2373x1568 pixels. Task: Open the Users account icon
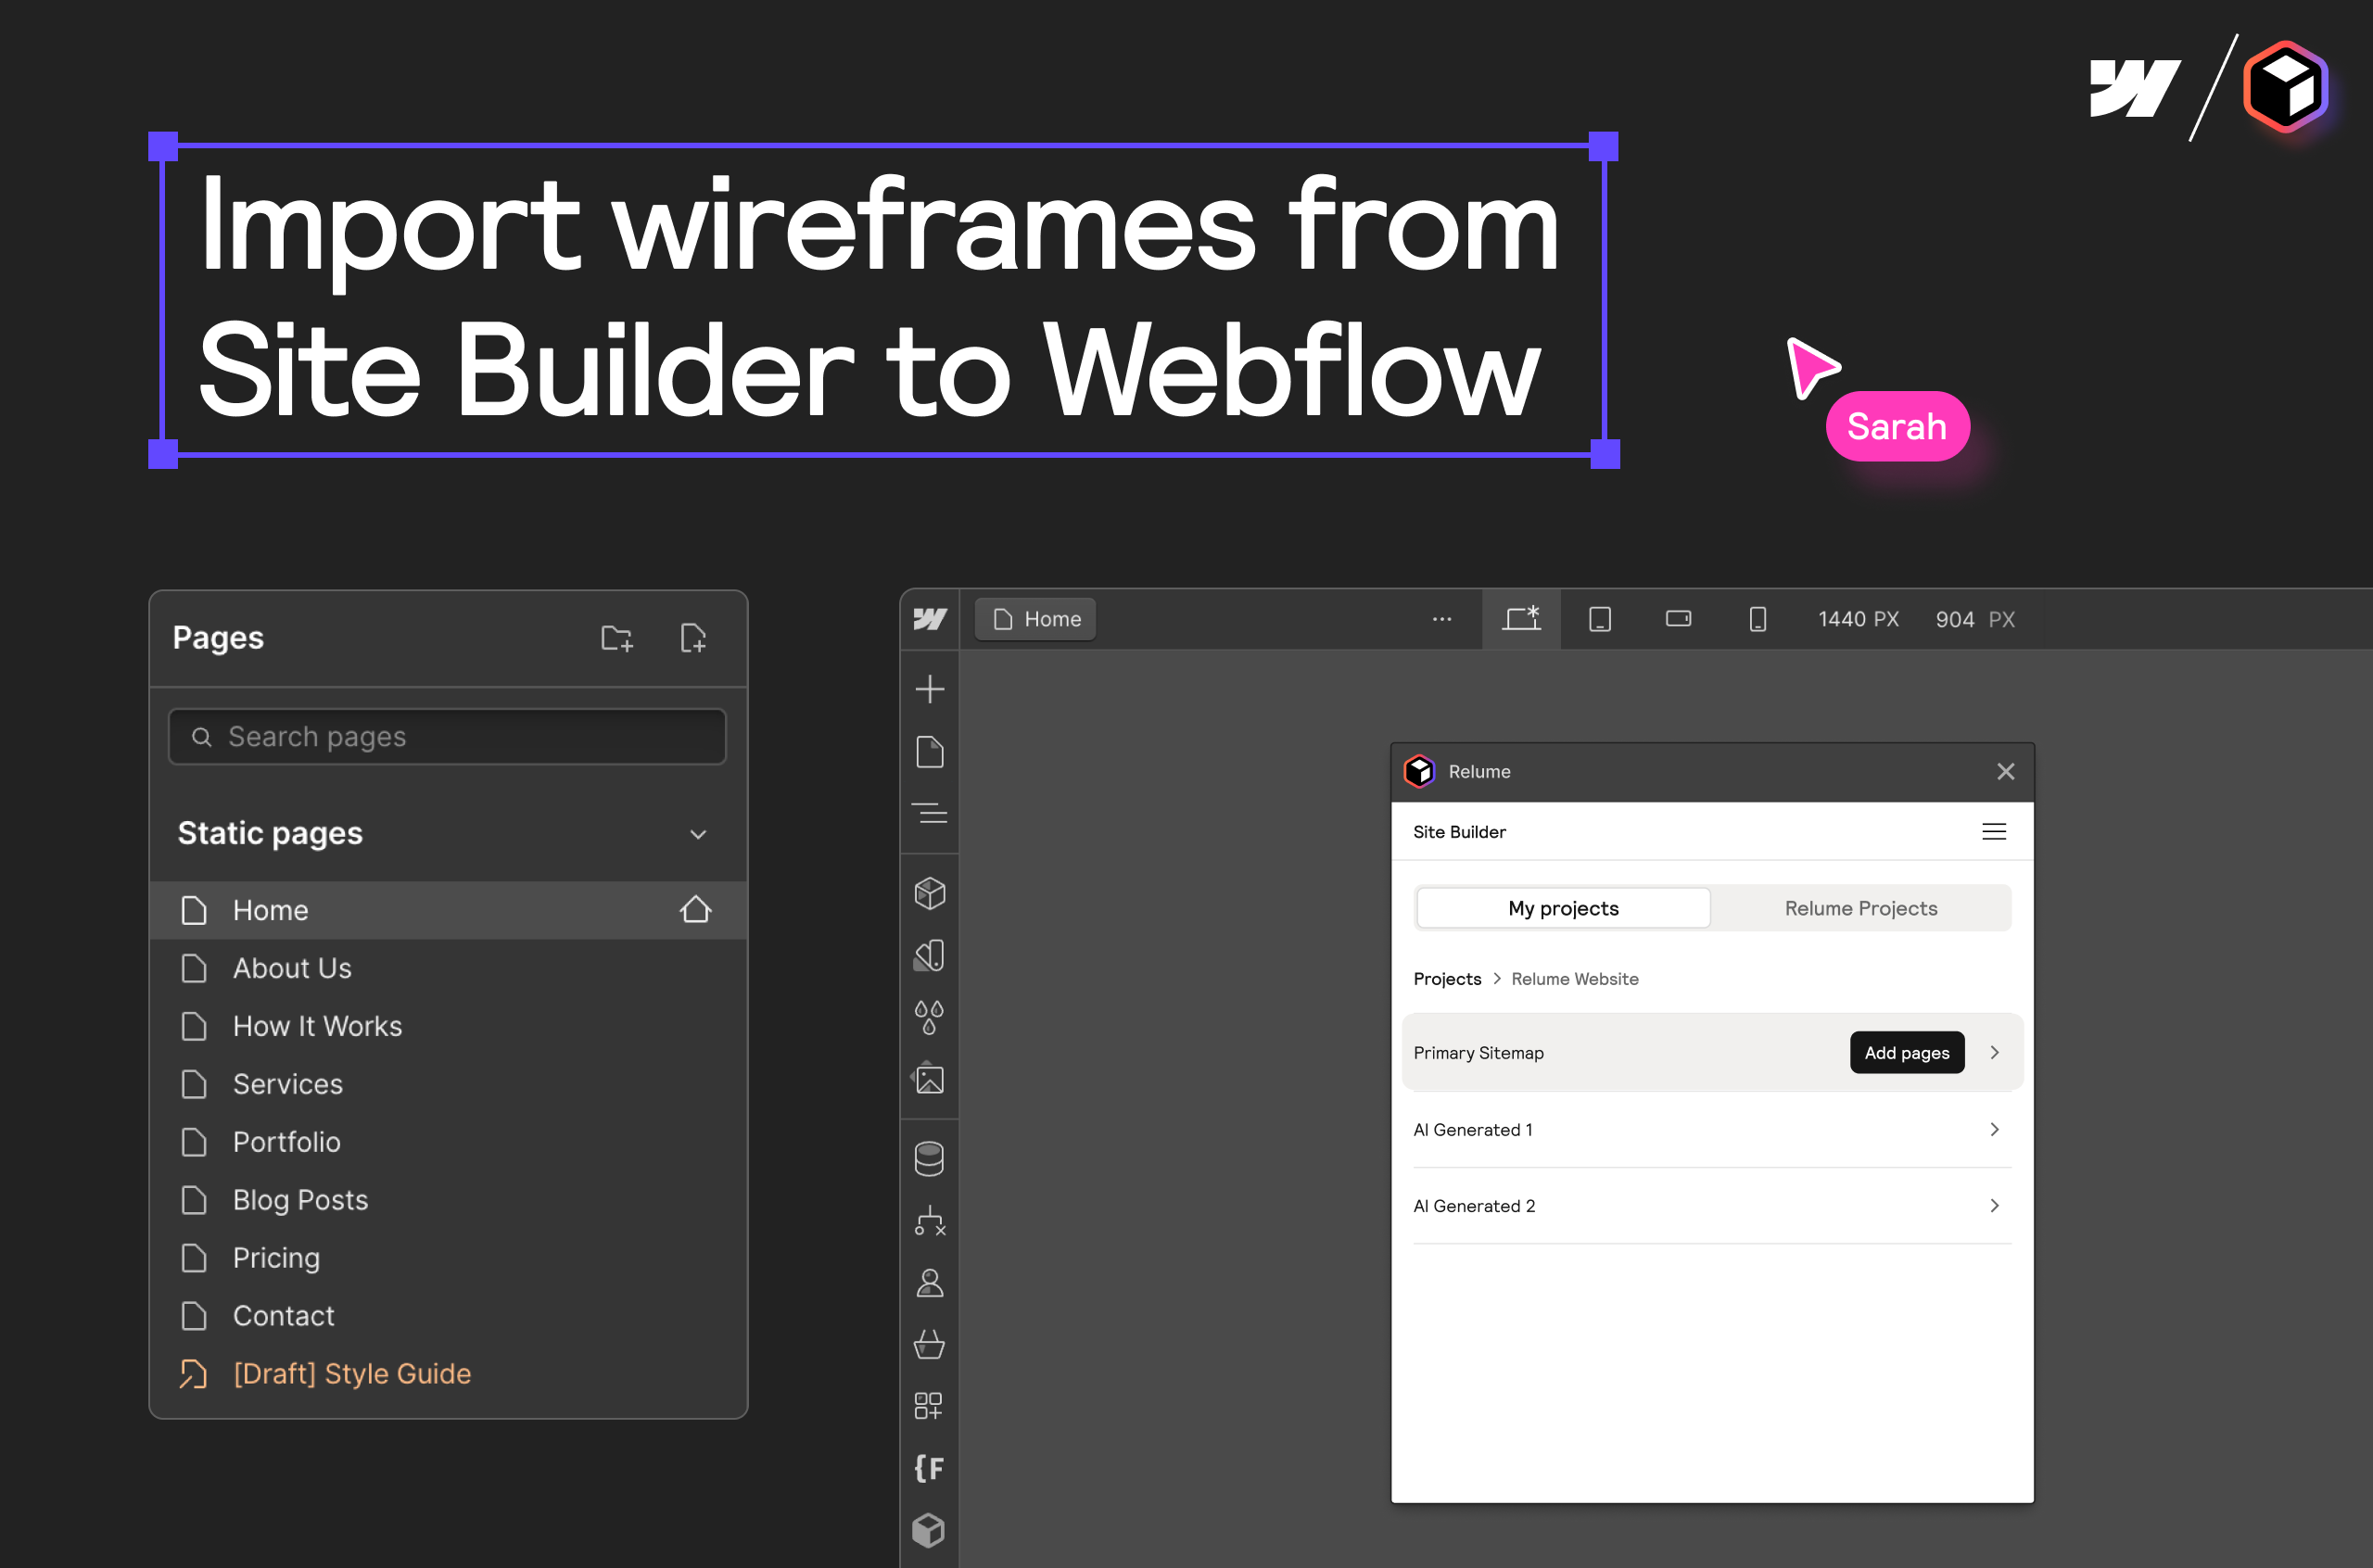coord(929,1283)
